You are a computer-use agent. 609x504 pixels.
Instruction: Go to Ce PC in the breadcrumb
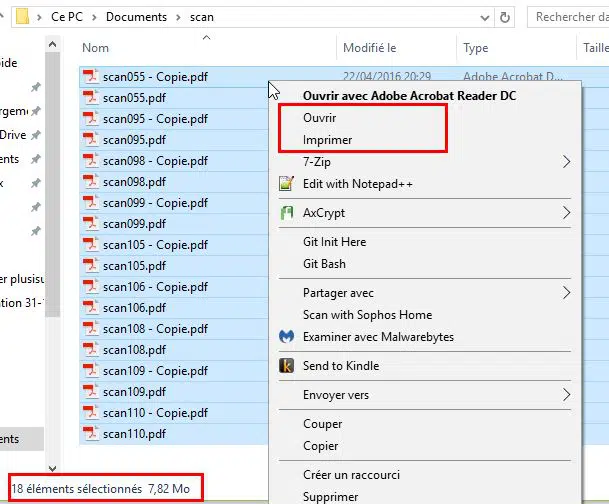pos(67,17)
